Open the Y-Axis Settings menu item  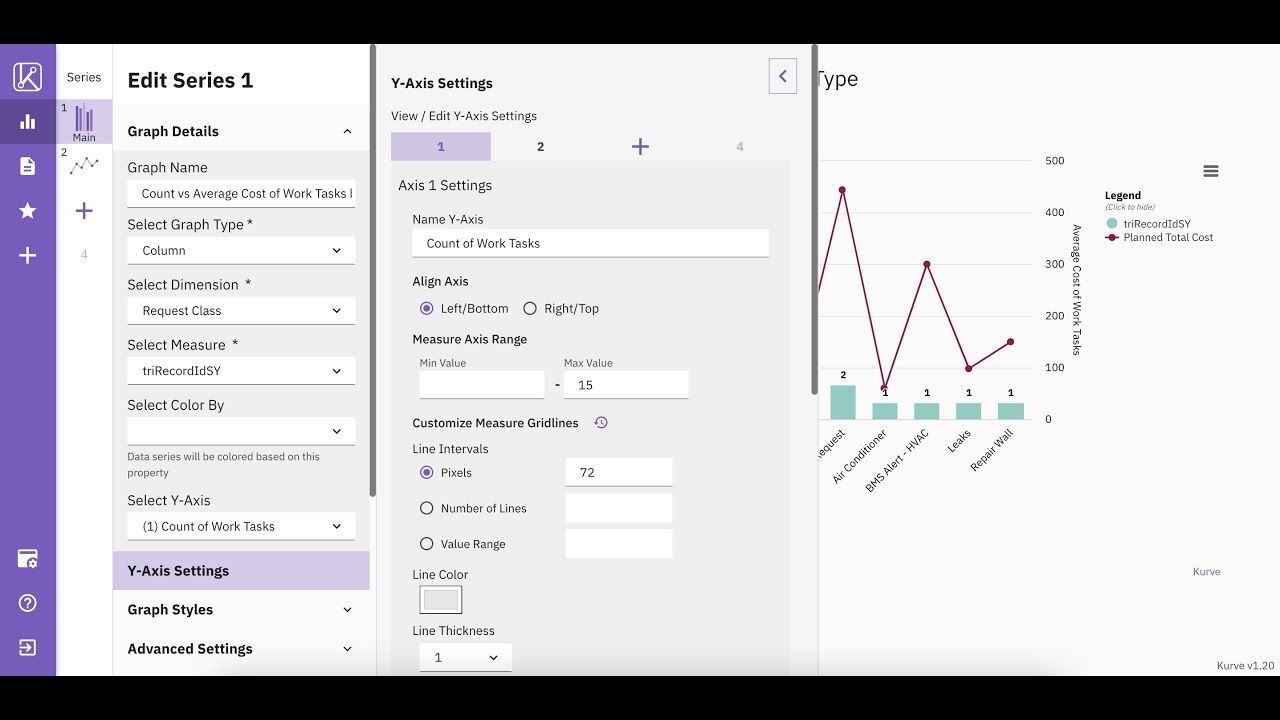tap(241, 571)
